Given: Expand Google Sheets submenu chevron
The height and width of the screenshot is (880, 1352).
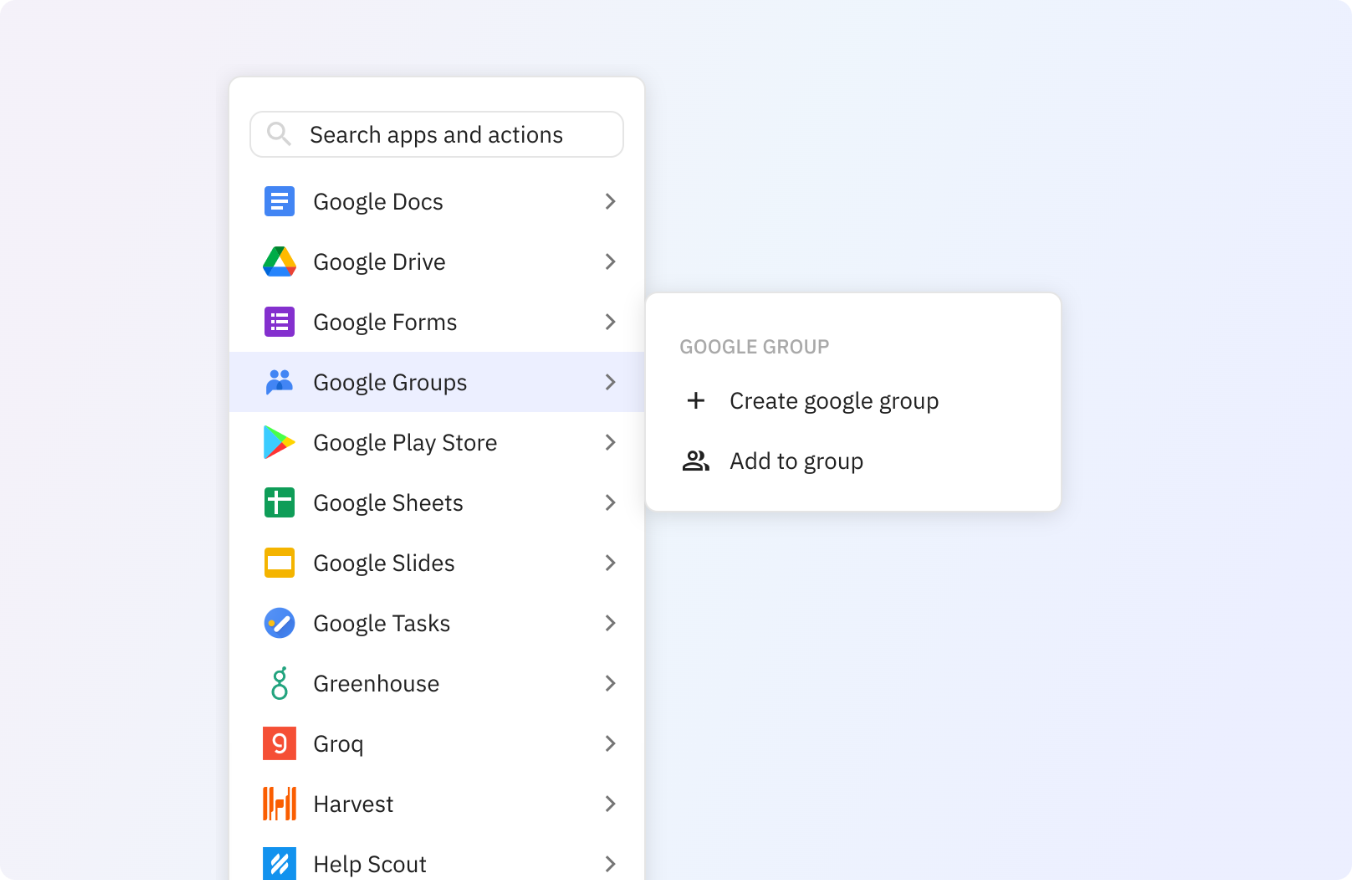Looking at the screenshot, I should tap(610, 503).
